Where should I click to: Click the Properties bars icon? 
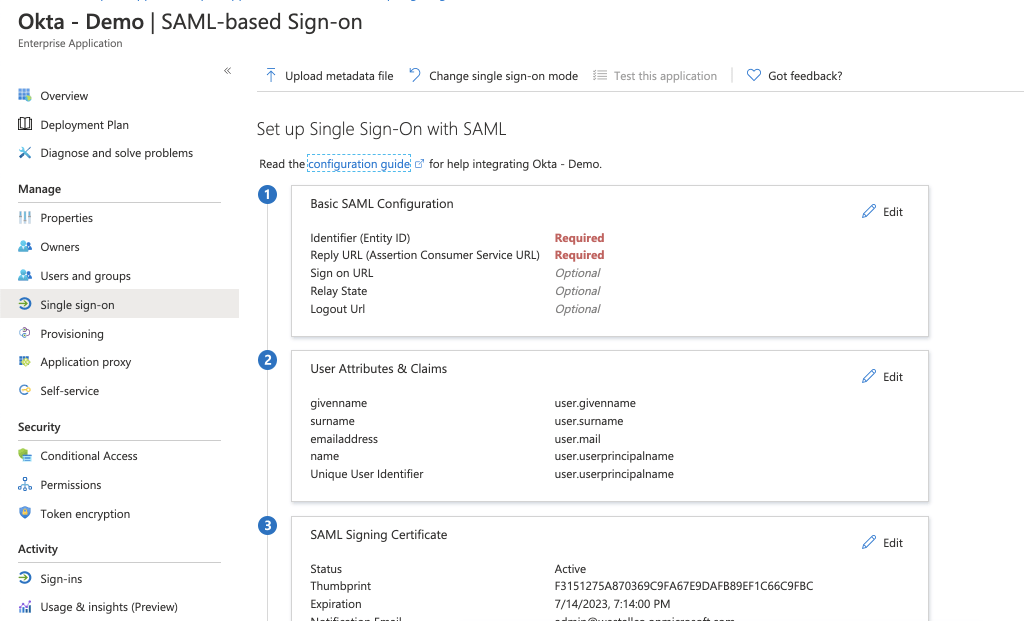point(25,218)
